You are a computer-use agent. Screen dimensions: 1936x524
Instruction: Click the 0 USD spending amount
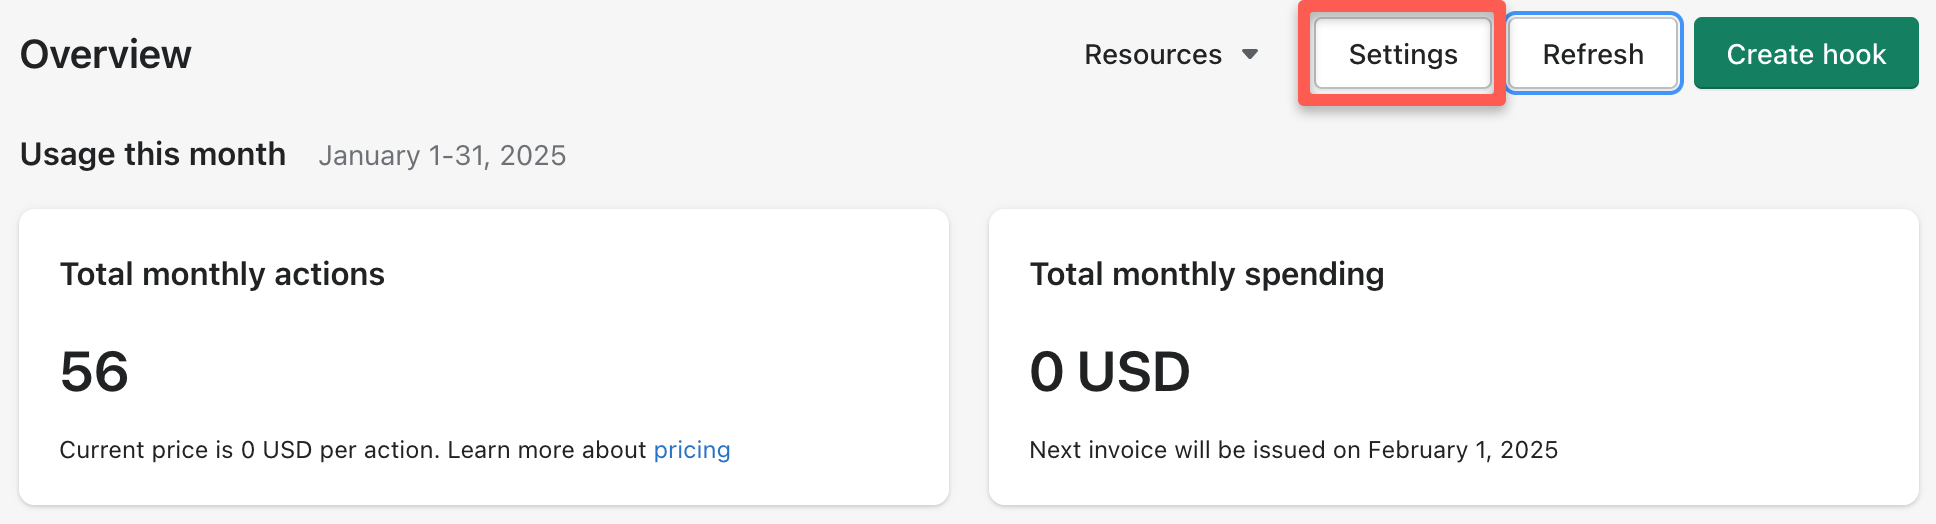[x=1110, y=371]
